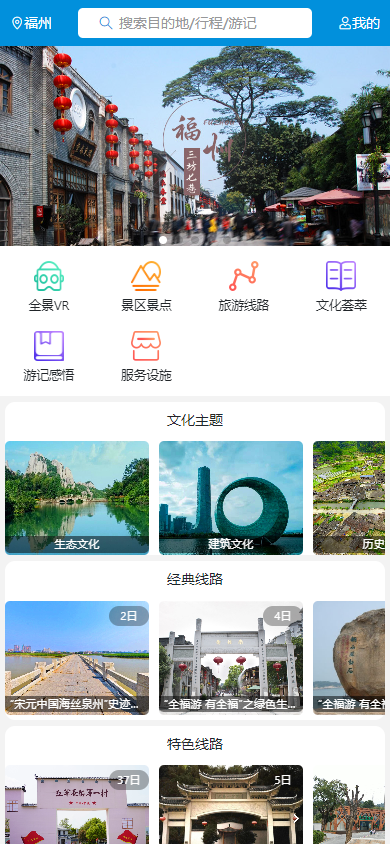The image size is (390, 844).
Task: Click the 旅游线路 label text
Action: (244, 306)
